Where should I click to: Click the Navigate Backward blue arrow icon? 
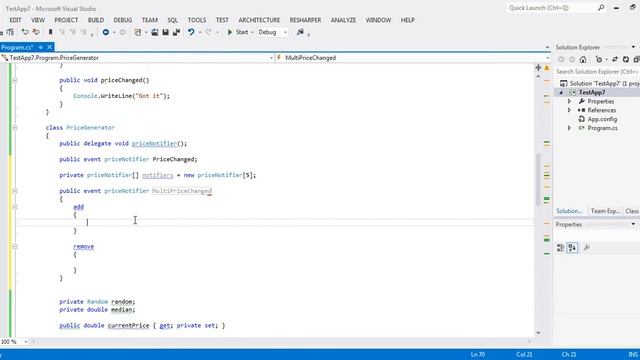(106, 32)
